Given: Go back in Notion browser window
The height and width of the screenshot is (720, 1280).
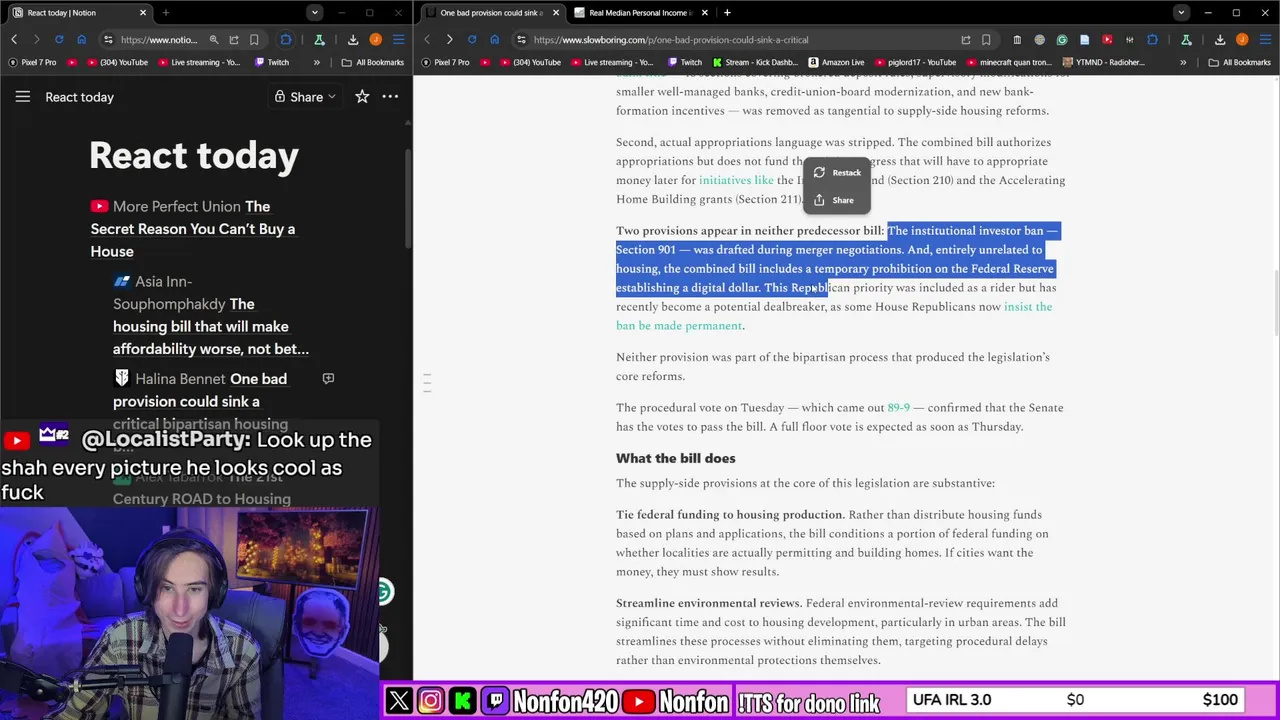Looking at the screenshot, I should 14,40.
